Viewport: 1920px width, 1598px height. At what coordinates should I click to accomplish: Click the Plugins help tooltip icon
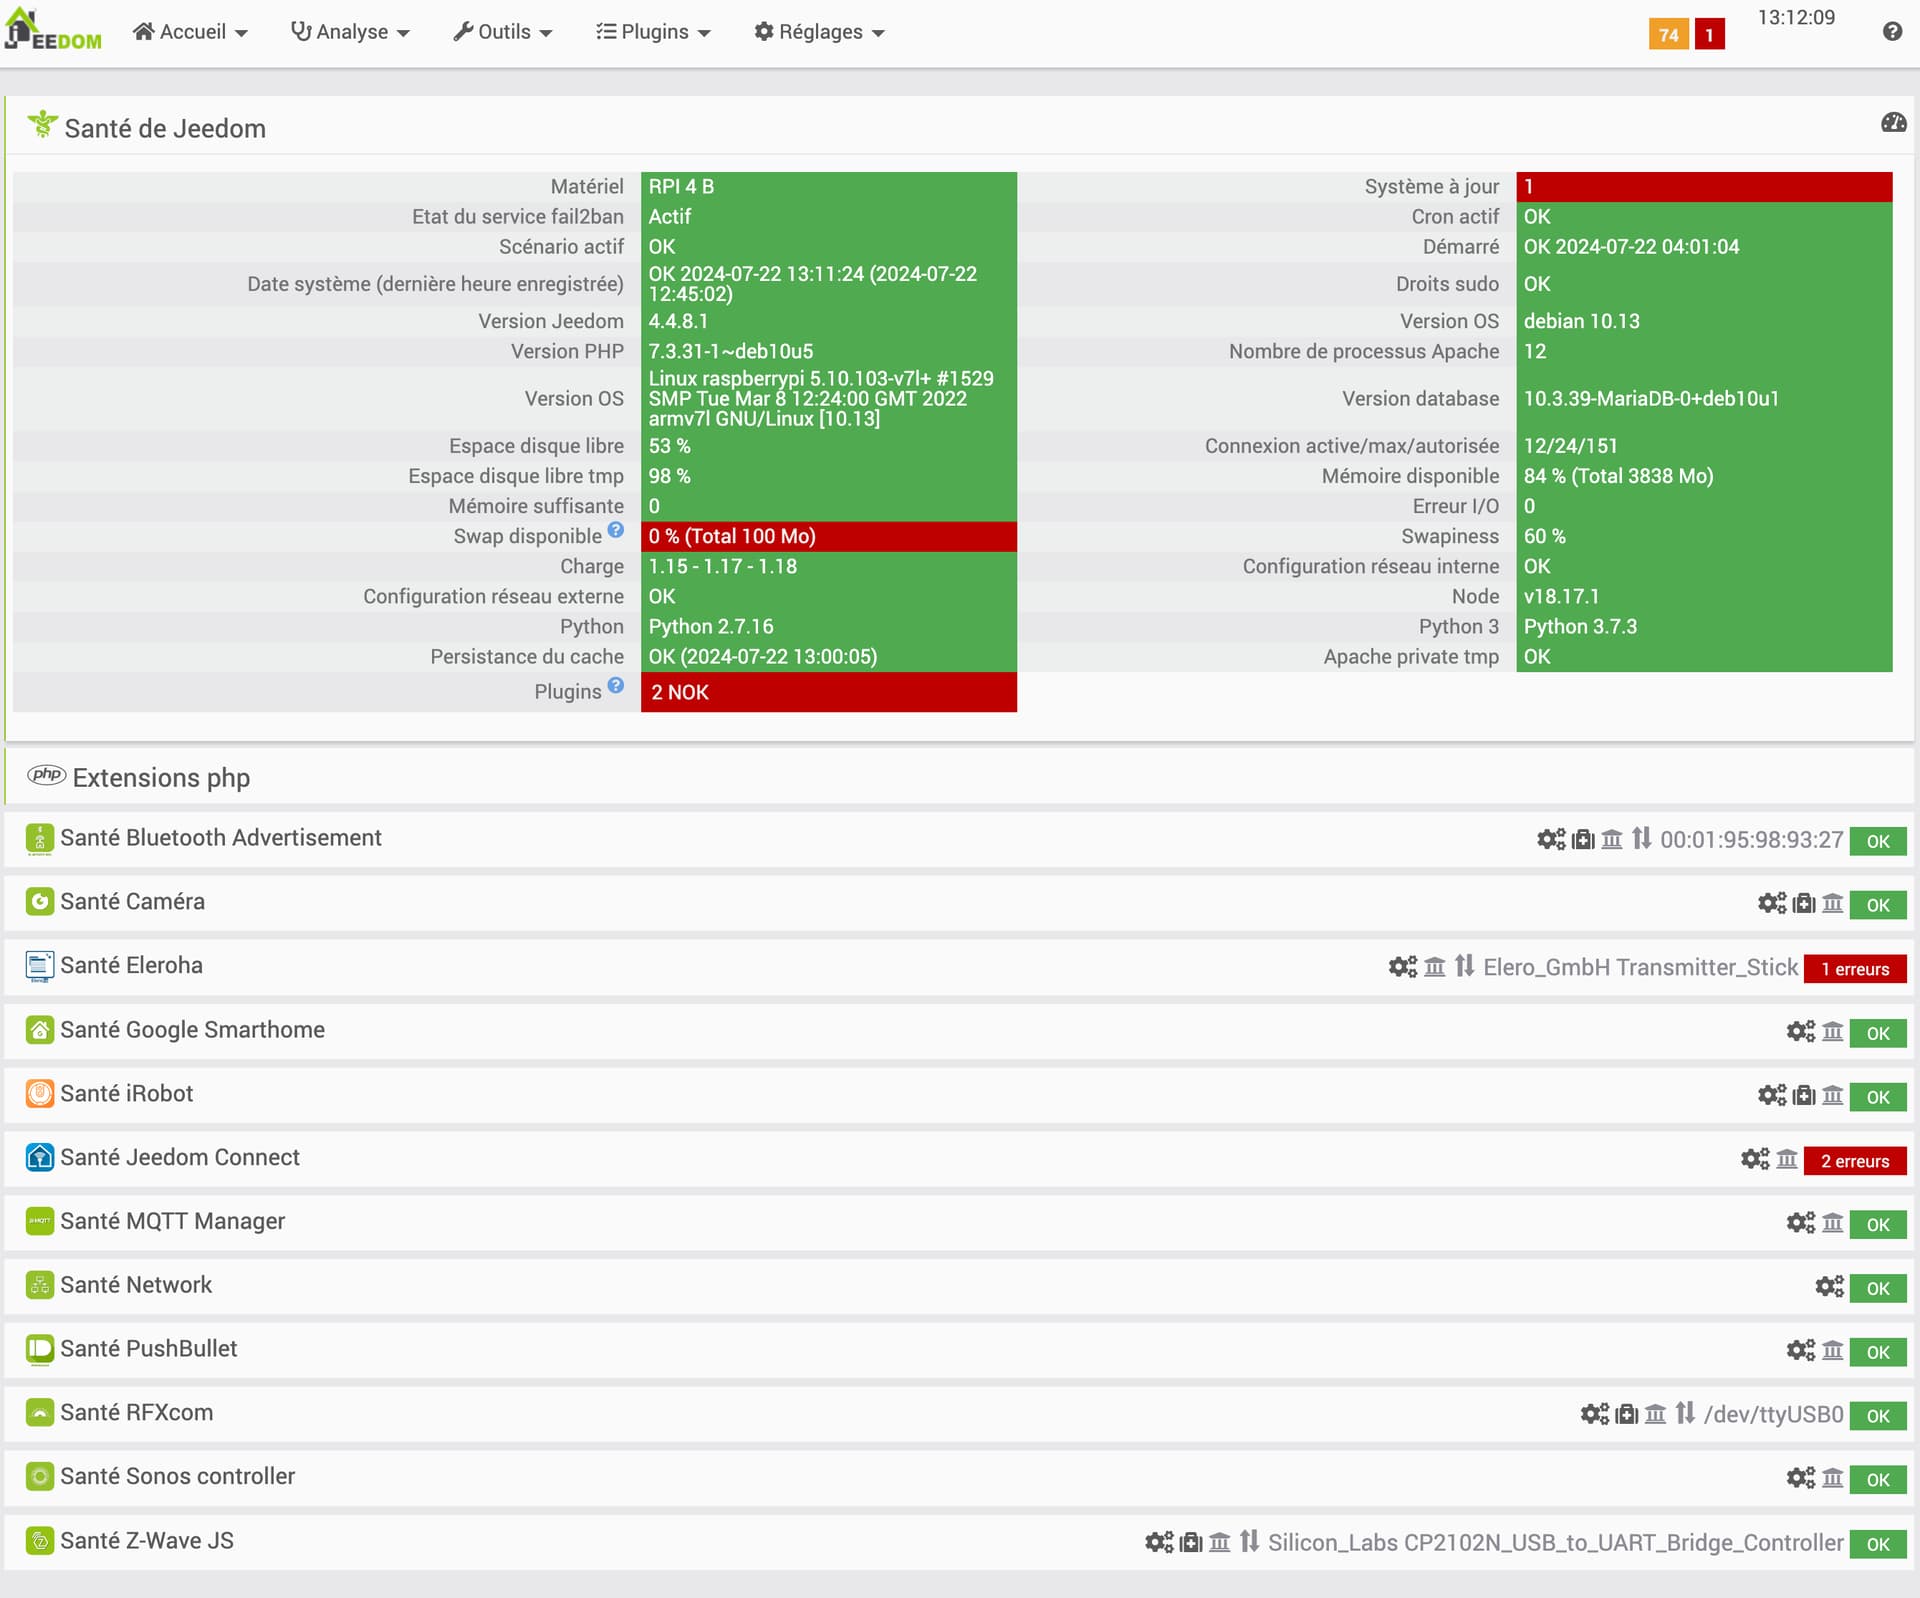[616, 685]
